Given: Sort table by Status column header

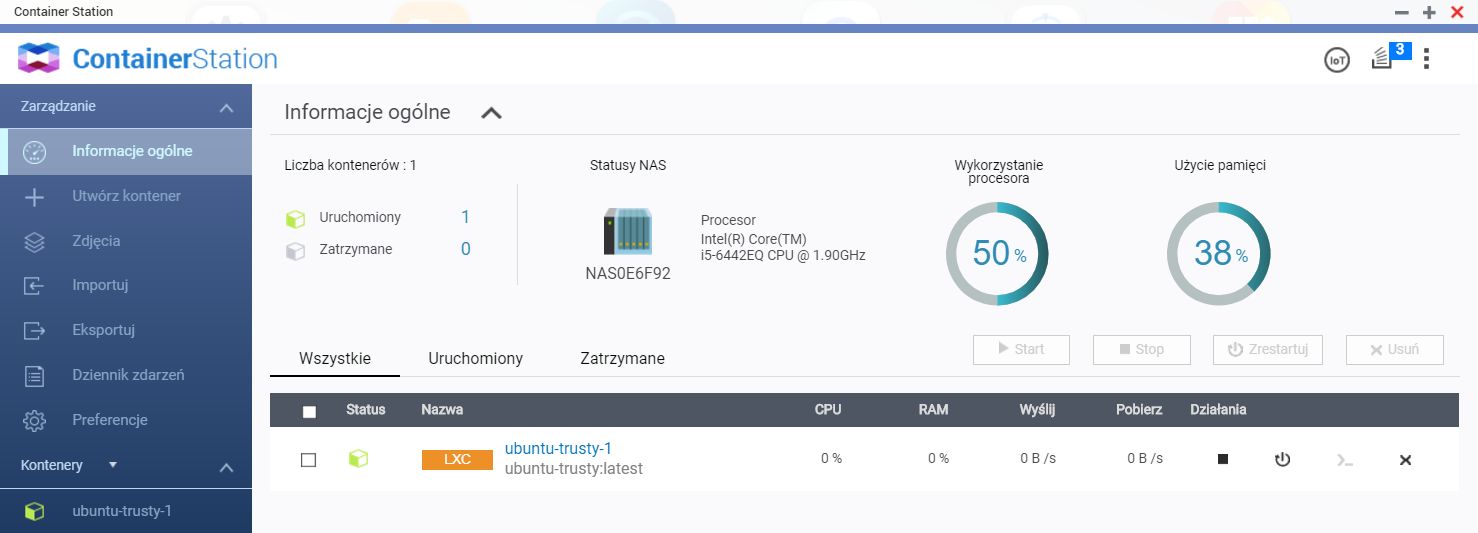Looking at the screenshot, I should point(366,410).
